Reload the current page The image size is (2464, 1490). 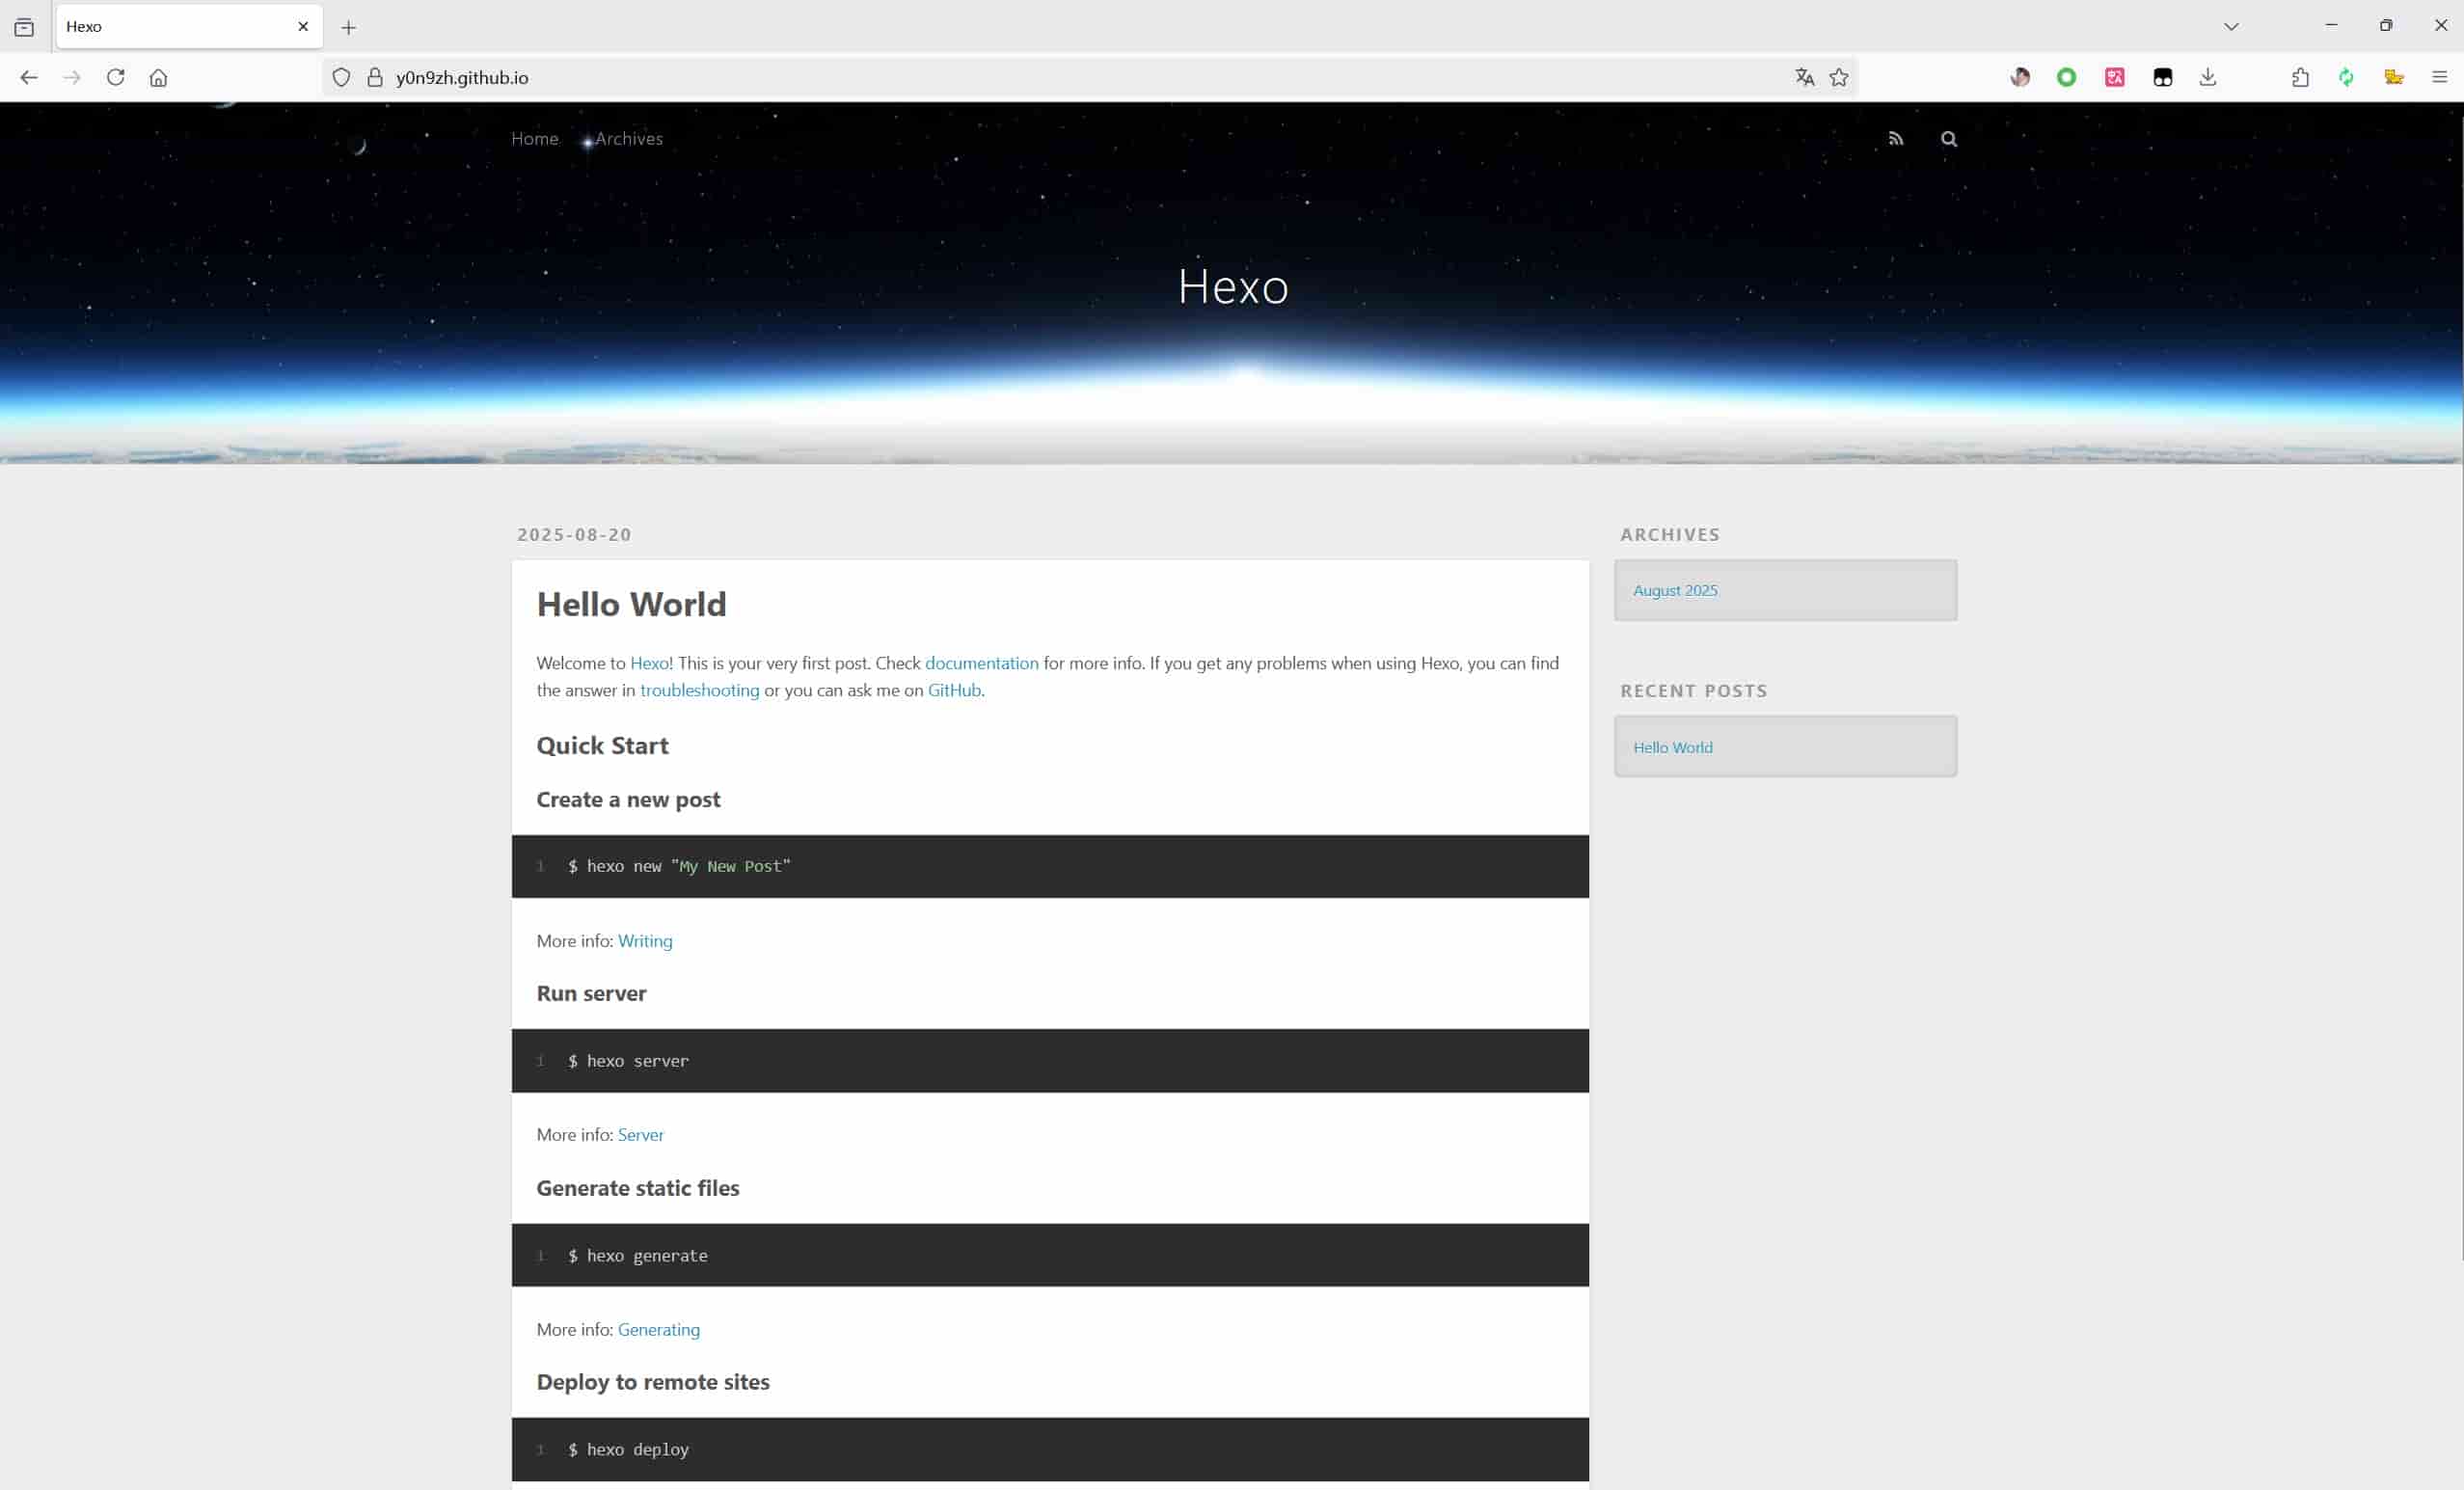[115, 77]
